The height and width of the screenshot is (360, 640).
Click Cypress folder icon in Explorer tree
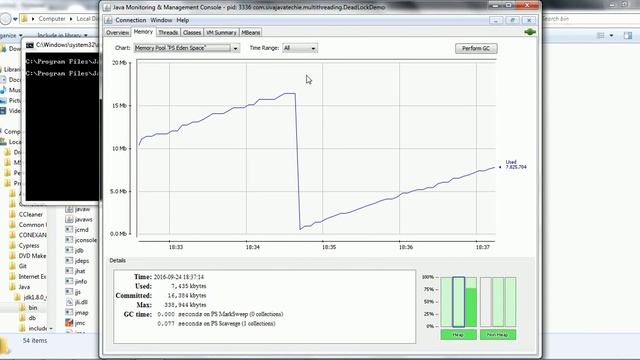tap(13, 245)
